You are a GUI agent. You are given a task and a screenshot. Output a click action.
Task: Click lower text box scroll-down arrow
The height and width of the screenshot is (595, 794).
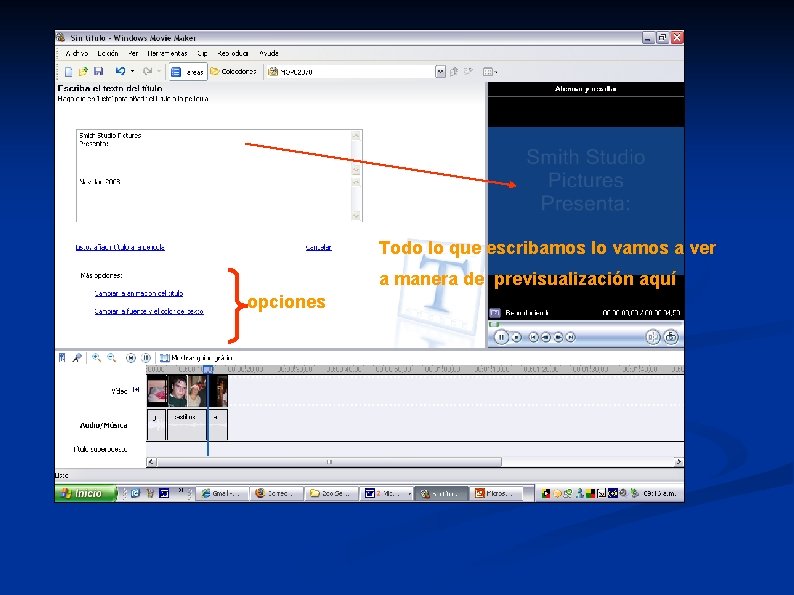click(x=356, y=216)
